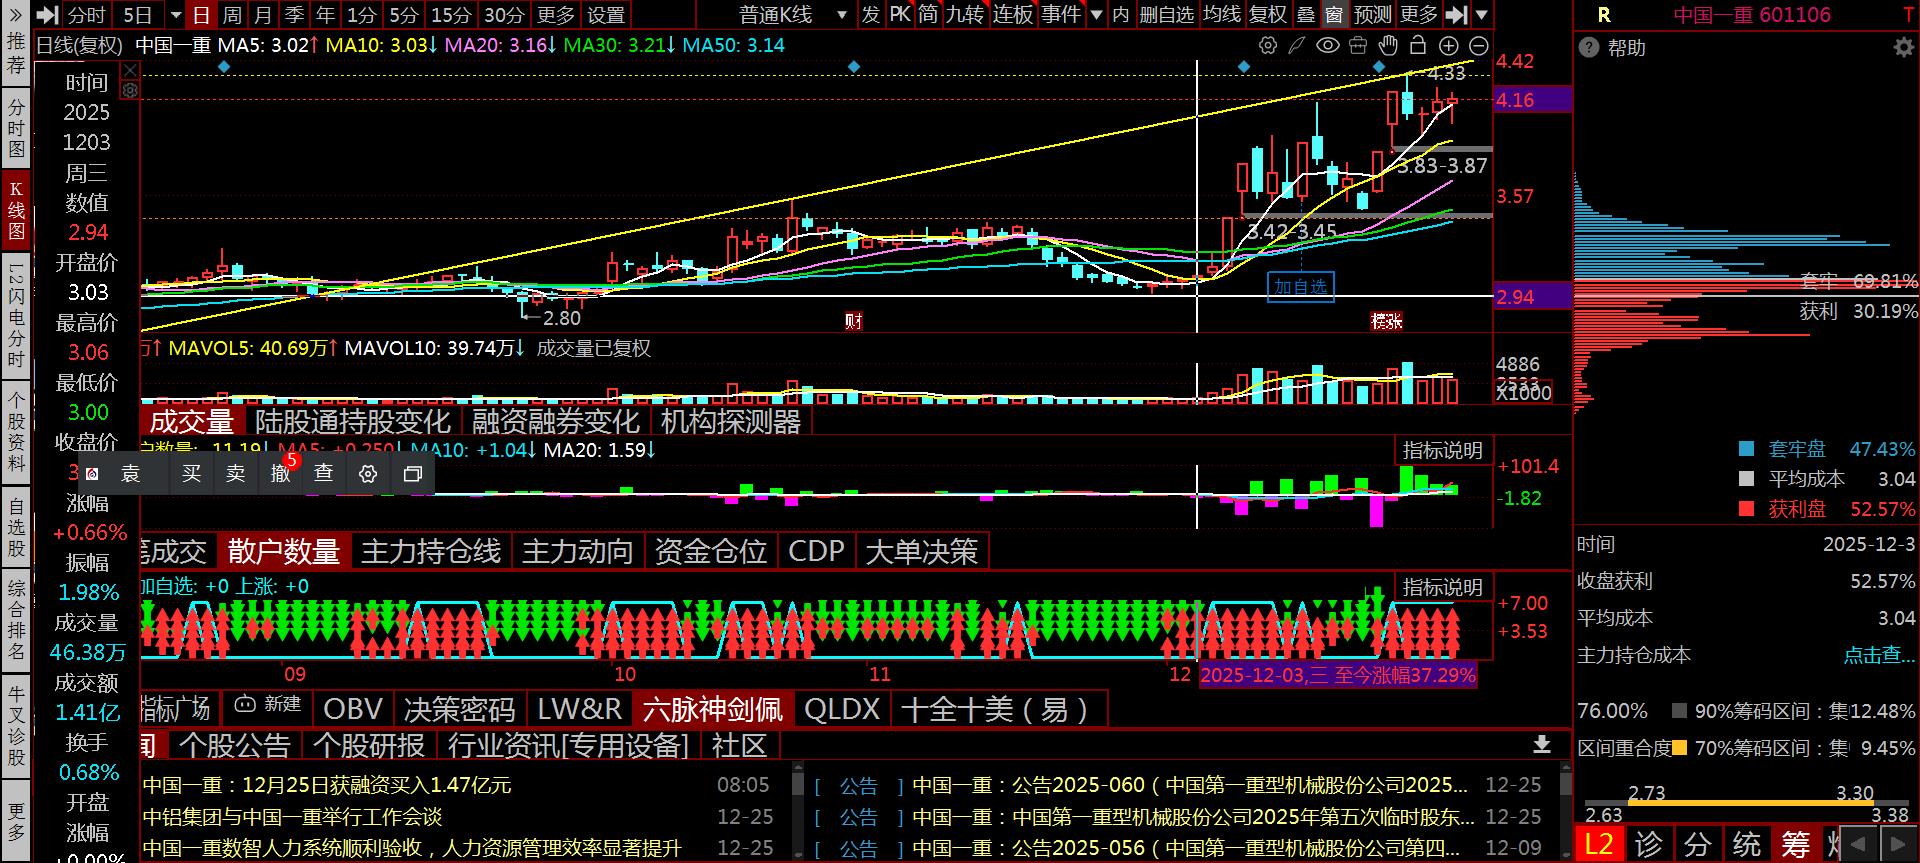Click 点击查 link for 主力持仓成本
The width and height of the screenshot is (1920, 863).
coord(1878,655)
